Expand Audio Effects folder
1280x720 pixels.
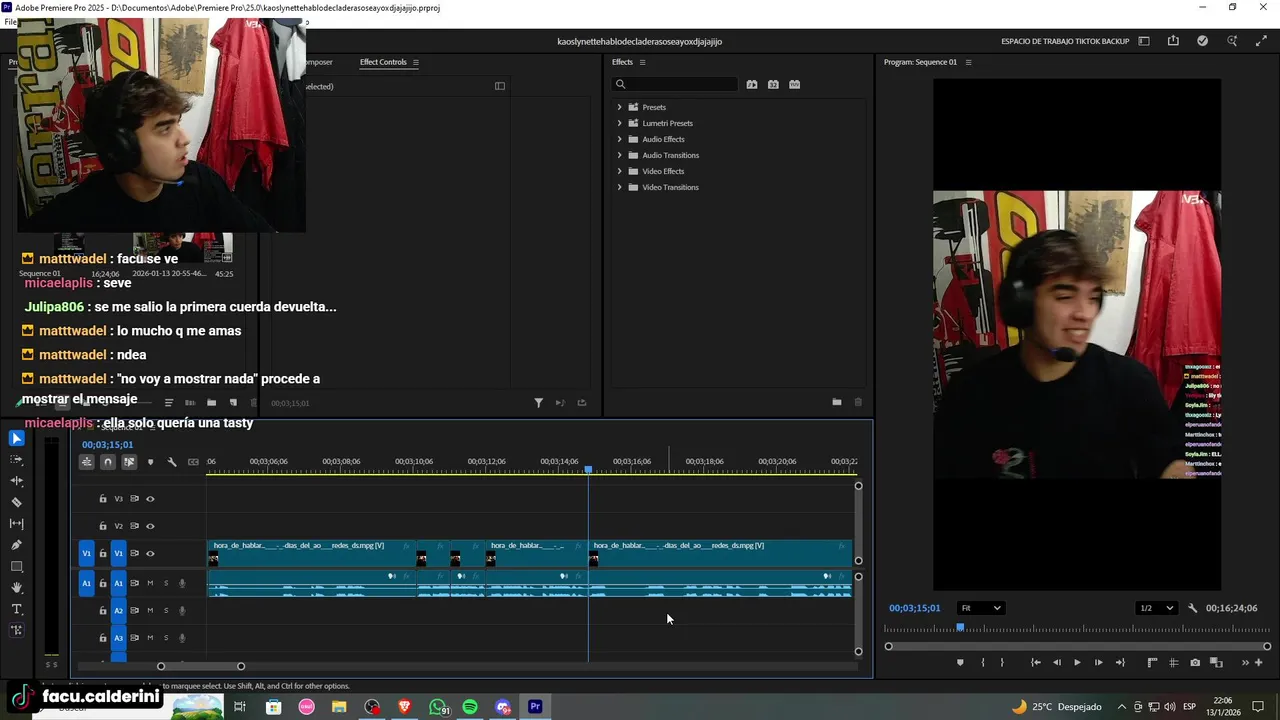pos(619,139)
